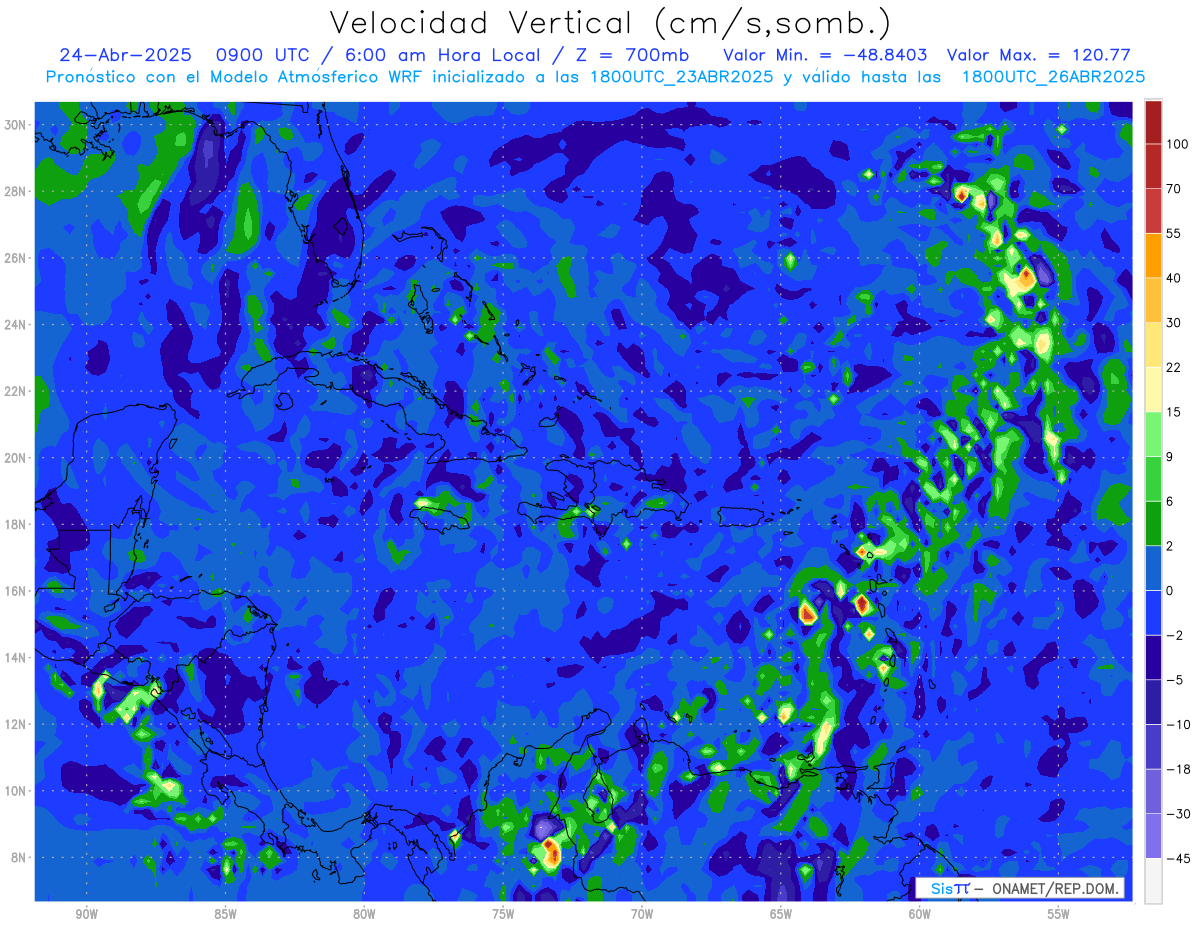
Task: Pick the white swatch below -45
Action: [x=1153, y=880]
